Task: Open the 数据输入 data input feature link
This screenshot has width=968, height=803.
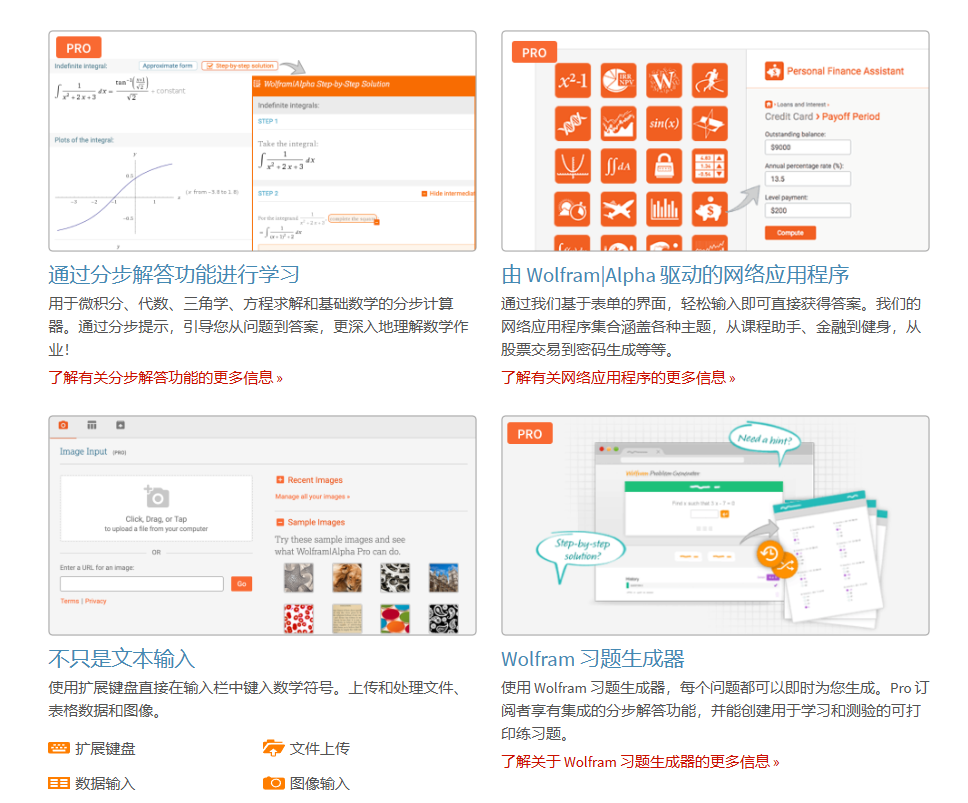Action: (x=92, y=783)
